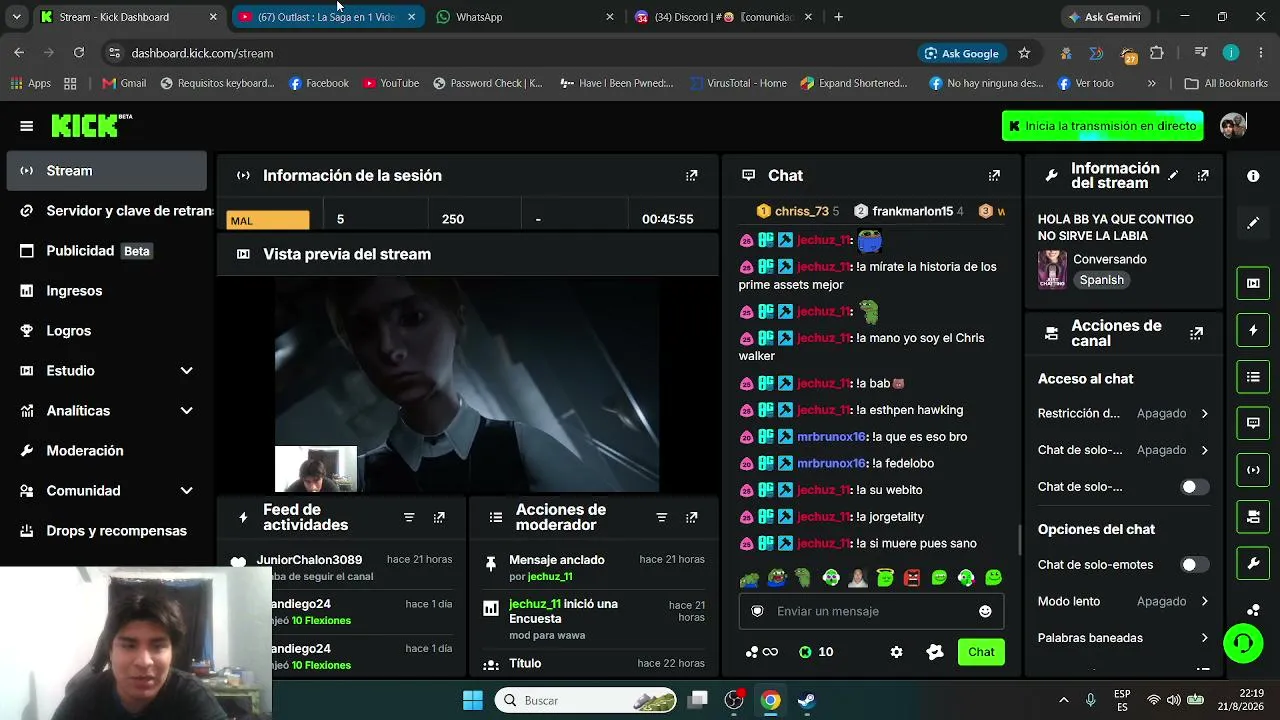Filter the Acciones de moderador list
This screenshot has height=720, width=1280.
coord(661,518)
